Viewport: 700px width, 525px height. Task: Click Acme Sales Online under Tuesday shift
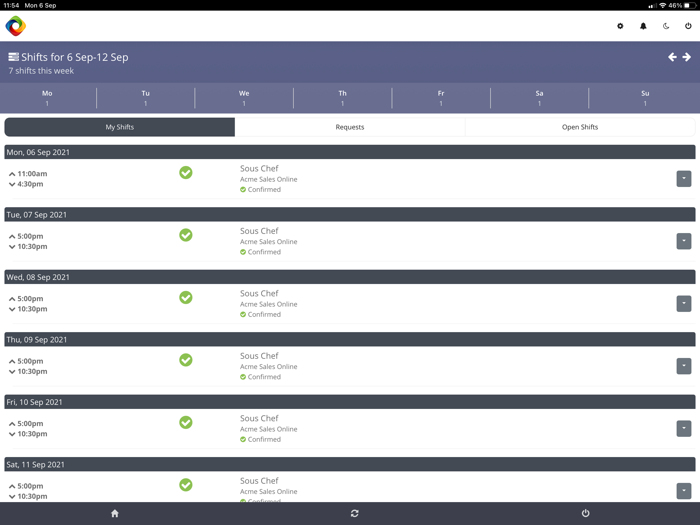tap(268, 242)
